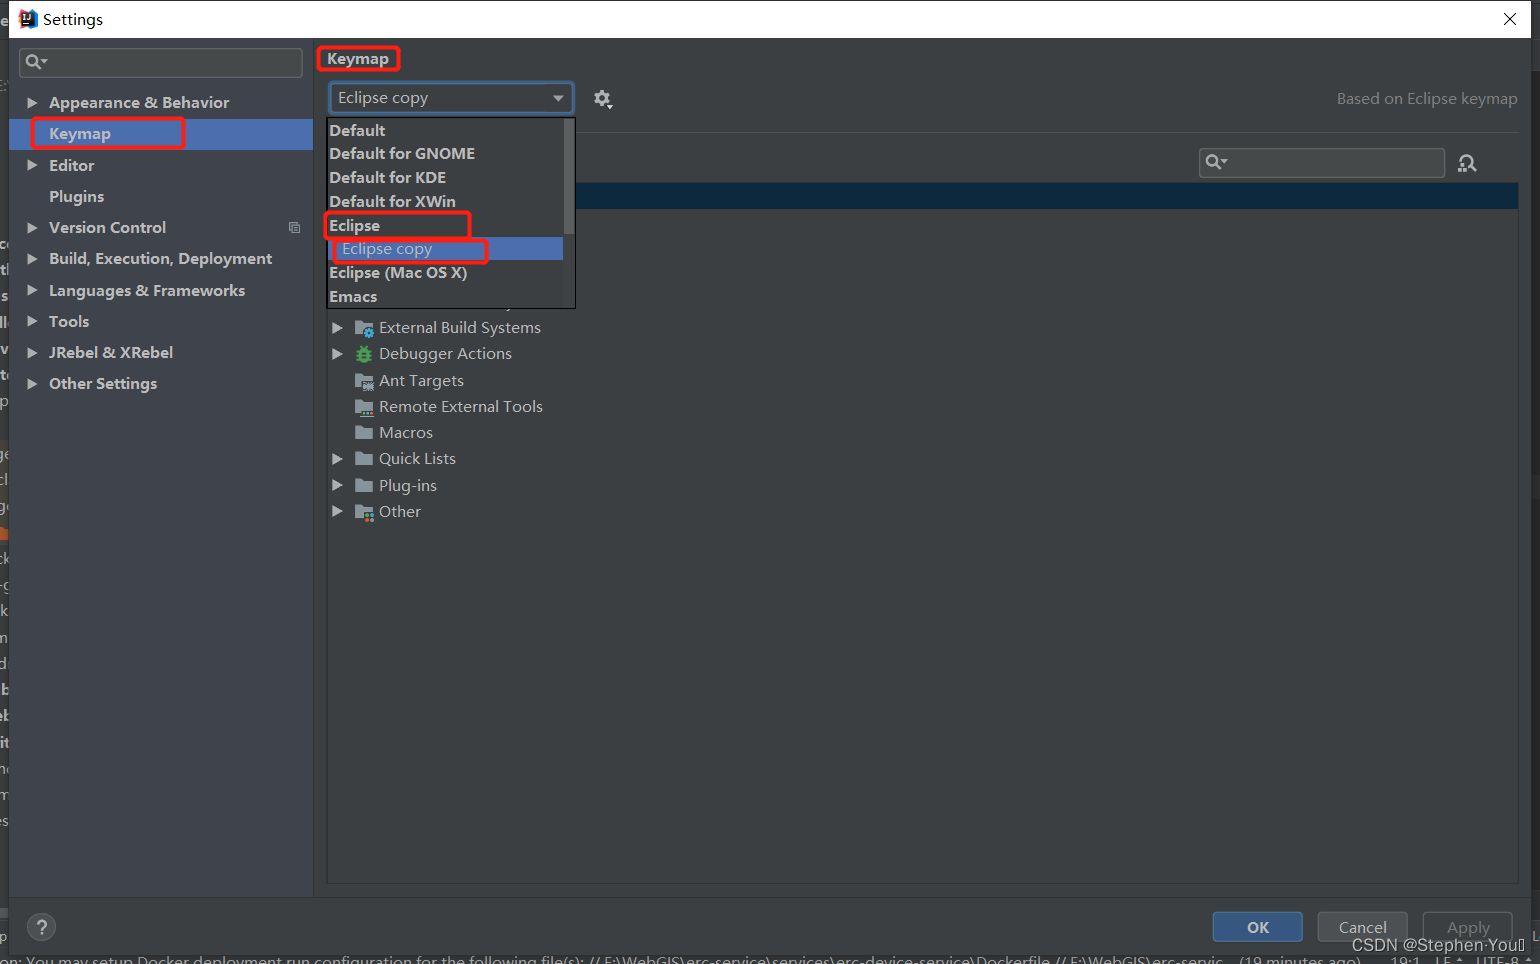Image resolution: width=1540 pixels, height=964 pixels.
Task: Click Find Actions by Shortcut icon
Action: tap(1467, 163)
